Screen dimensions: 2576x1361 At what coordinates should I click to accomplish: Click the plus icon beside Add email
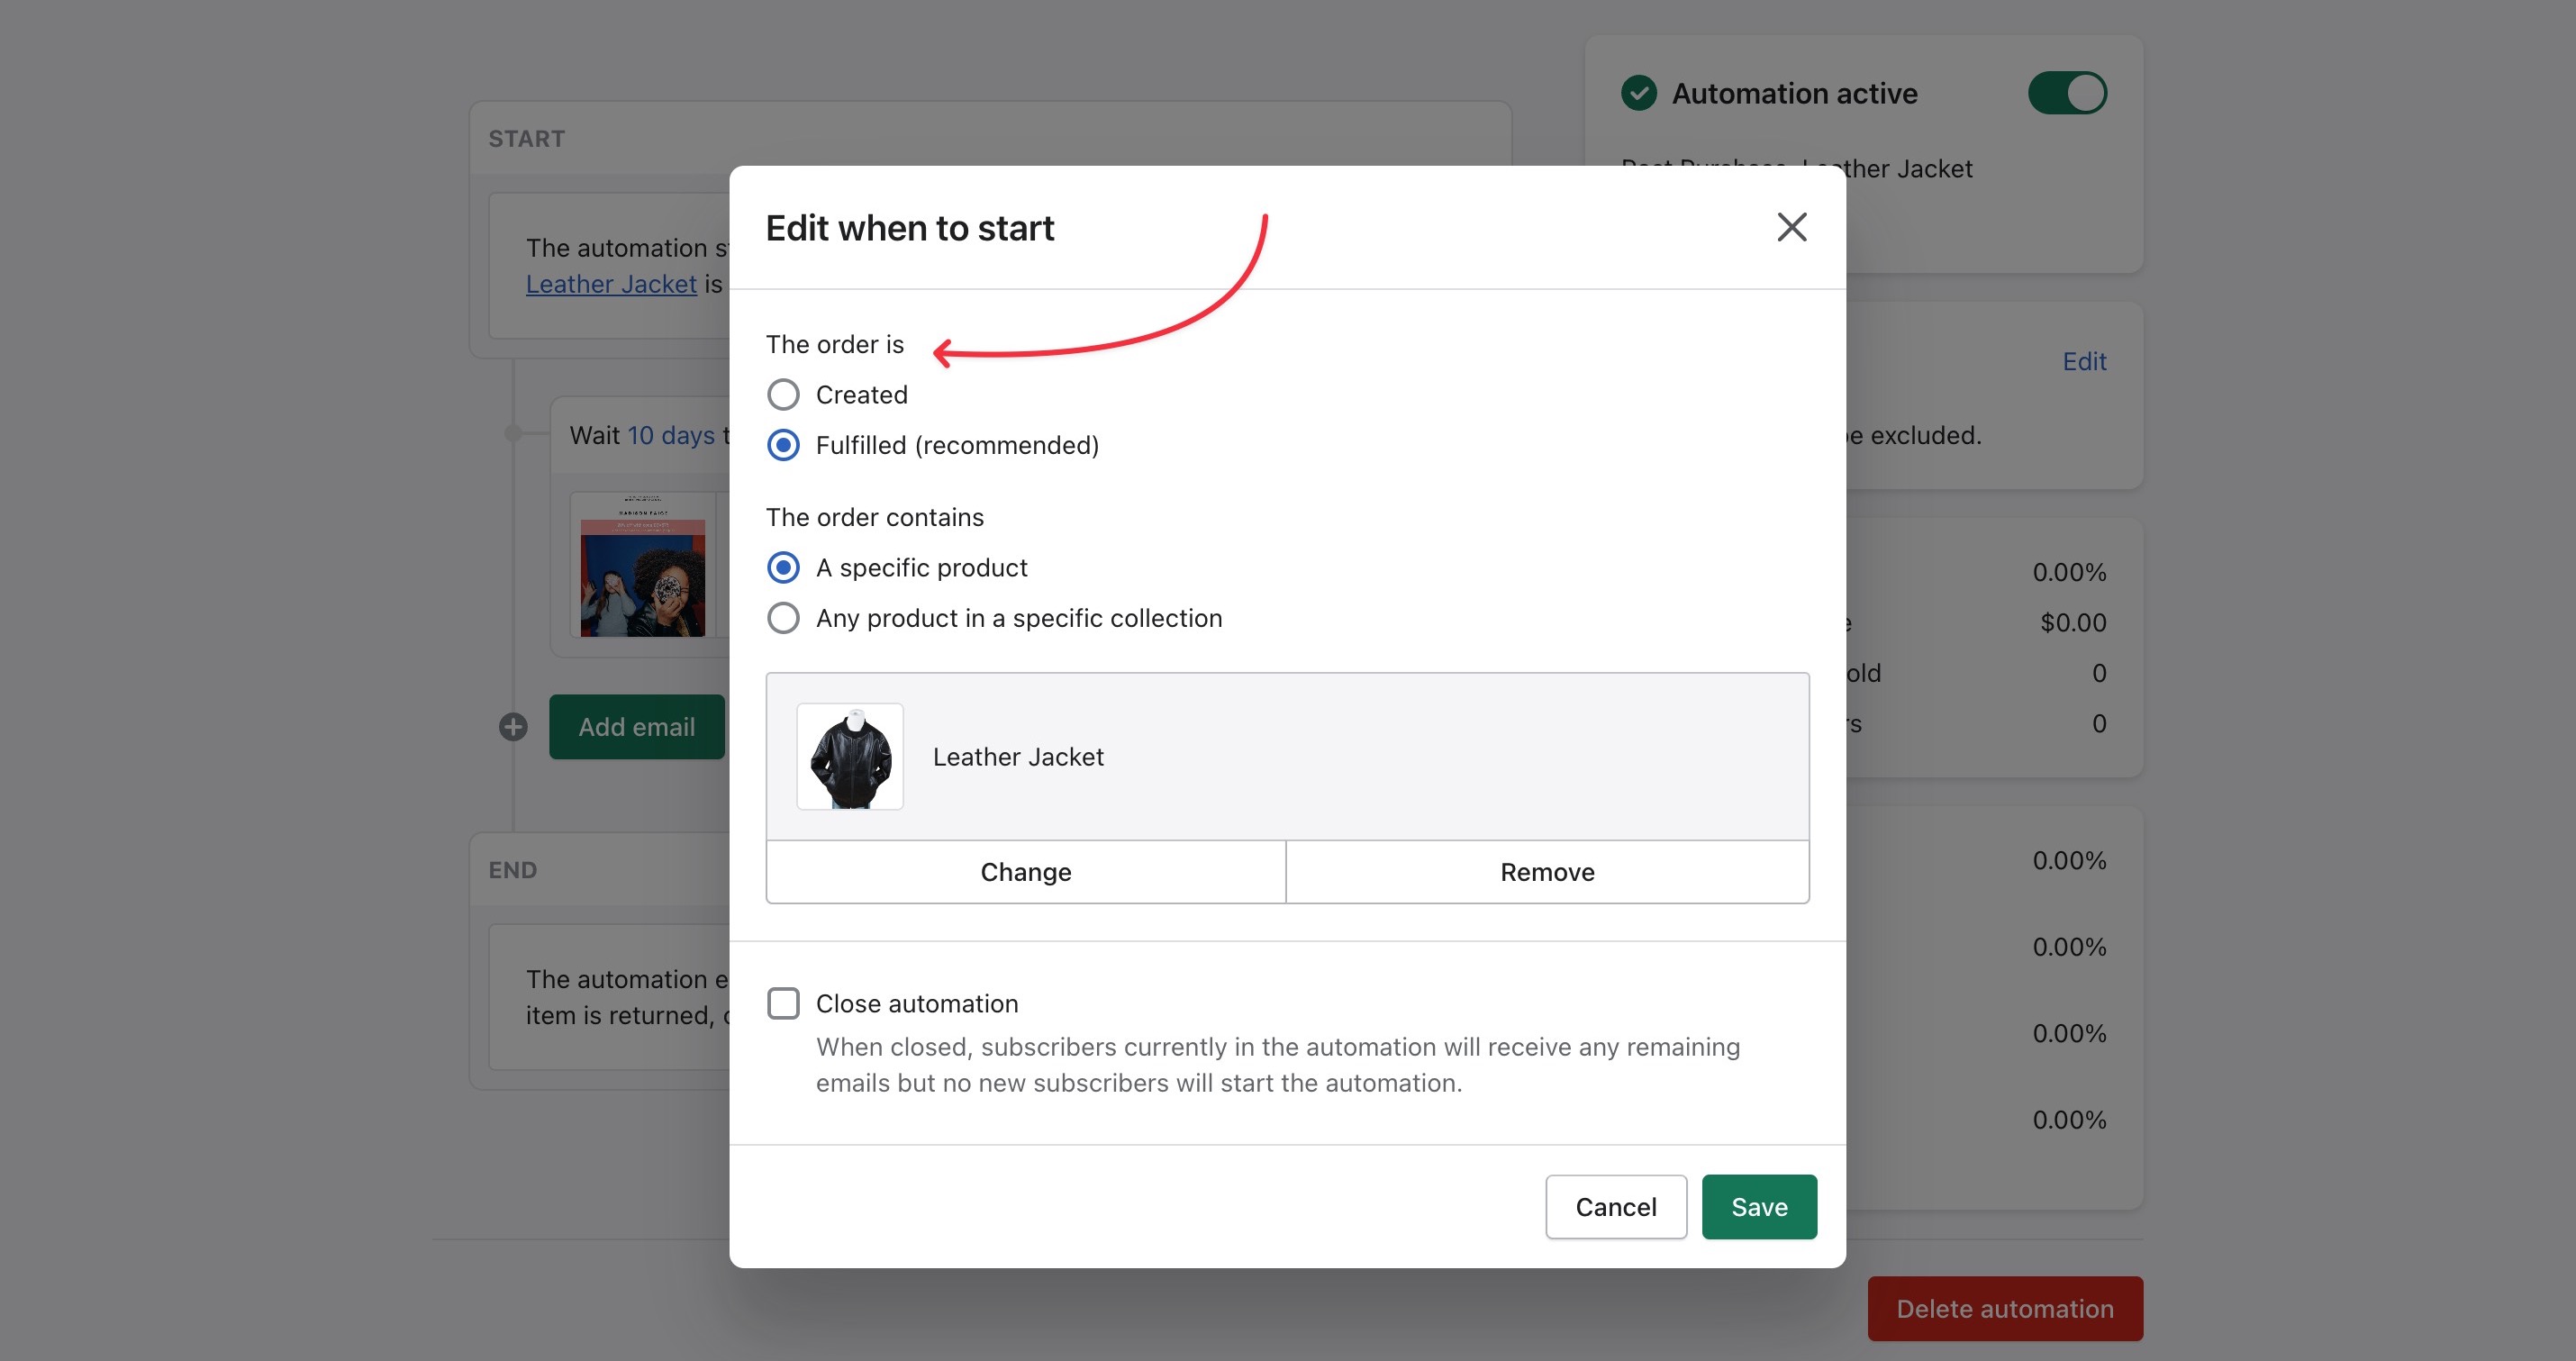pos(513,727)
